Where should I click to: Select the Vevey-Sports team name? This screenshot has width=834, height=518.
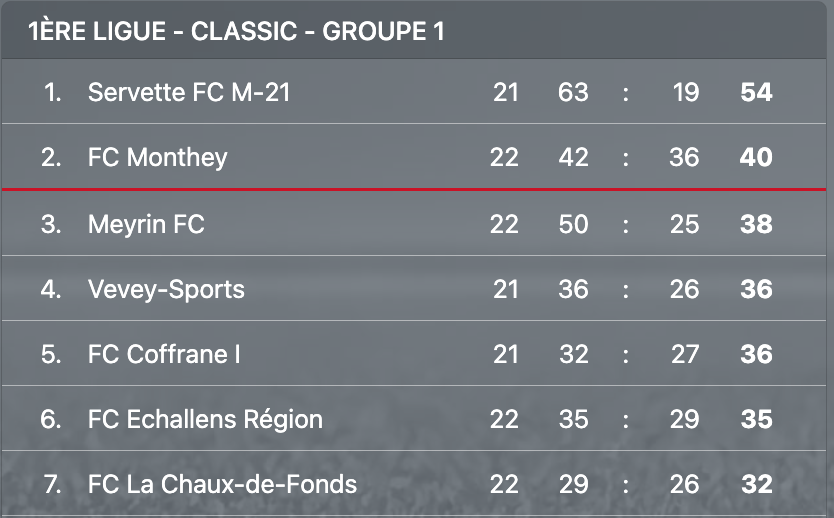point(166,289)
